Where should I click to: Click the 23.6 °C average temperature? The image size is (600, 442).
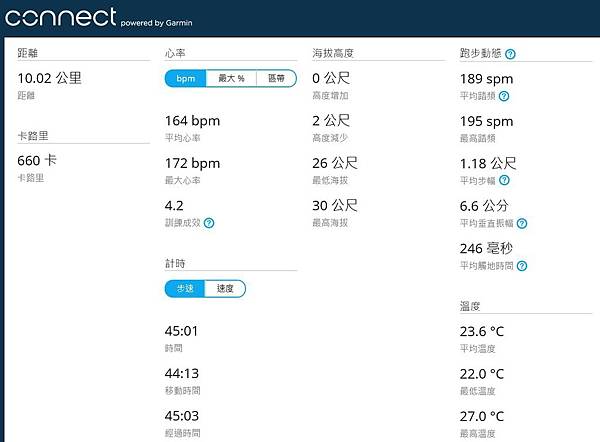482,331
